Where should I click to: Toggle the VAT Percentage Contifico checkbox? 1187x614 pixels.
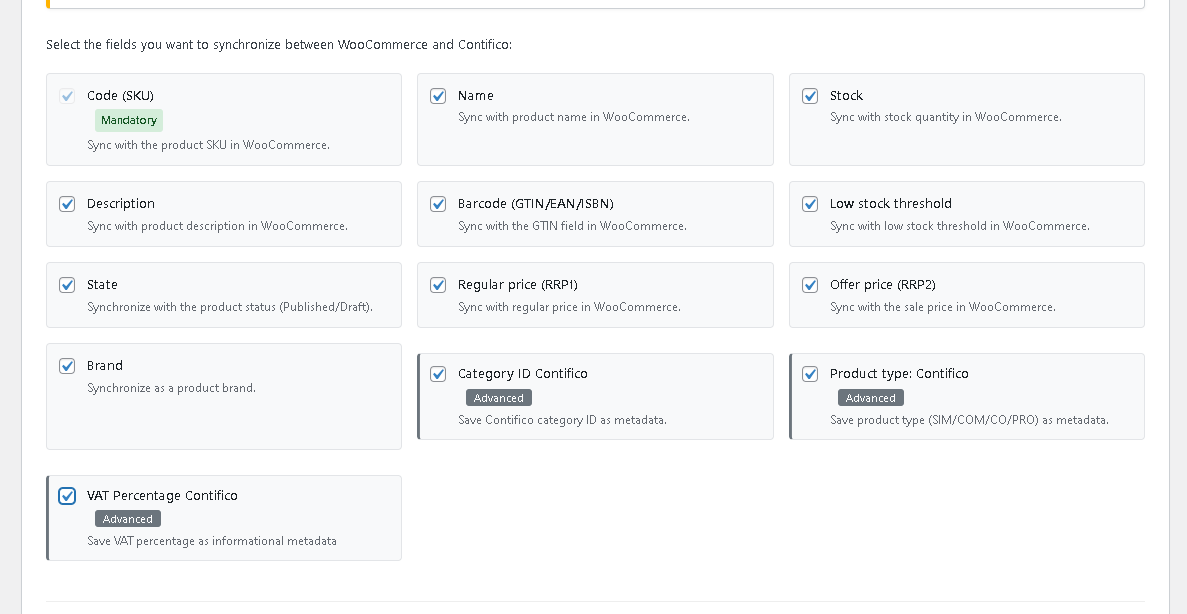pos(67,496)
